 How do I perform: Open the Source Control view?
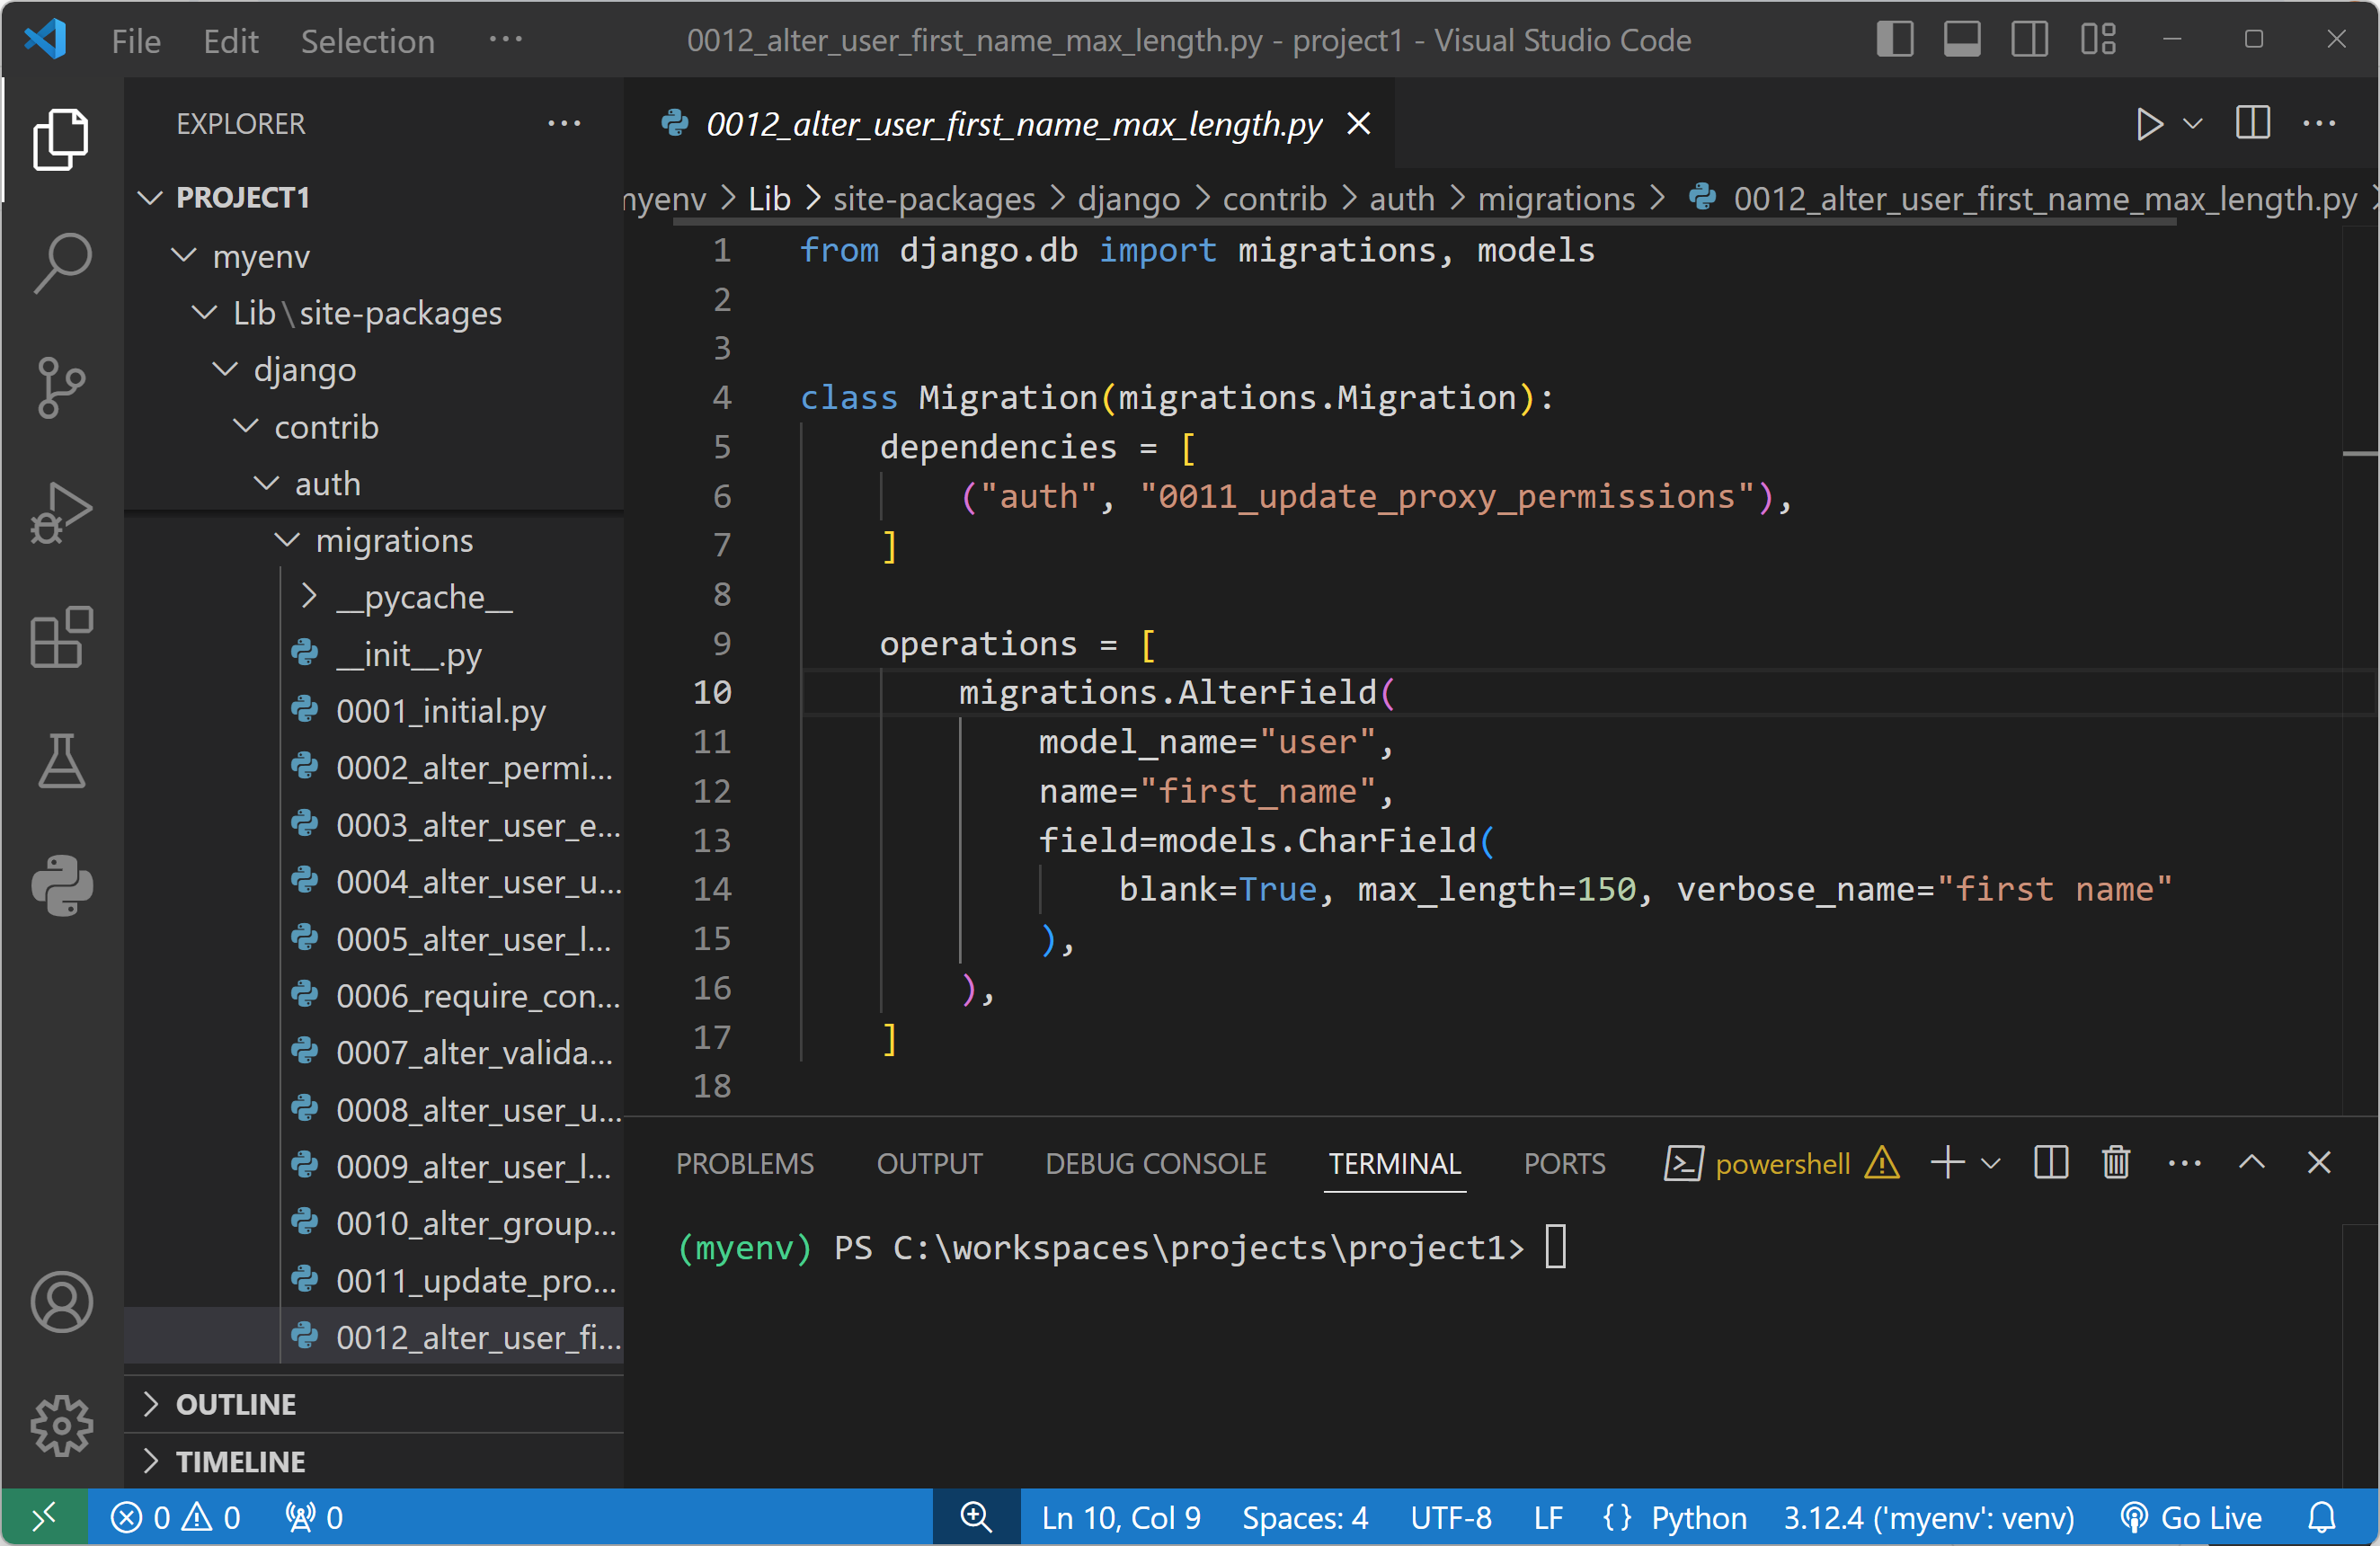pos(62,387)
